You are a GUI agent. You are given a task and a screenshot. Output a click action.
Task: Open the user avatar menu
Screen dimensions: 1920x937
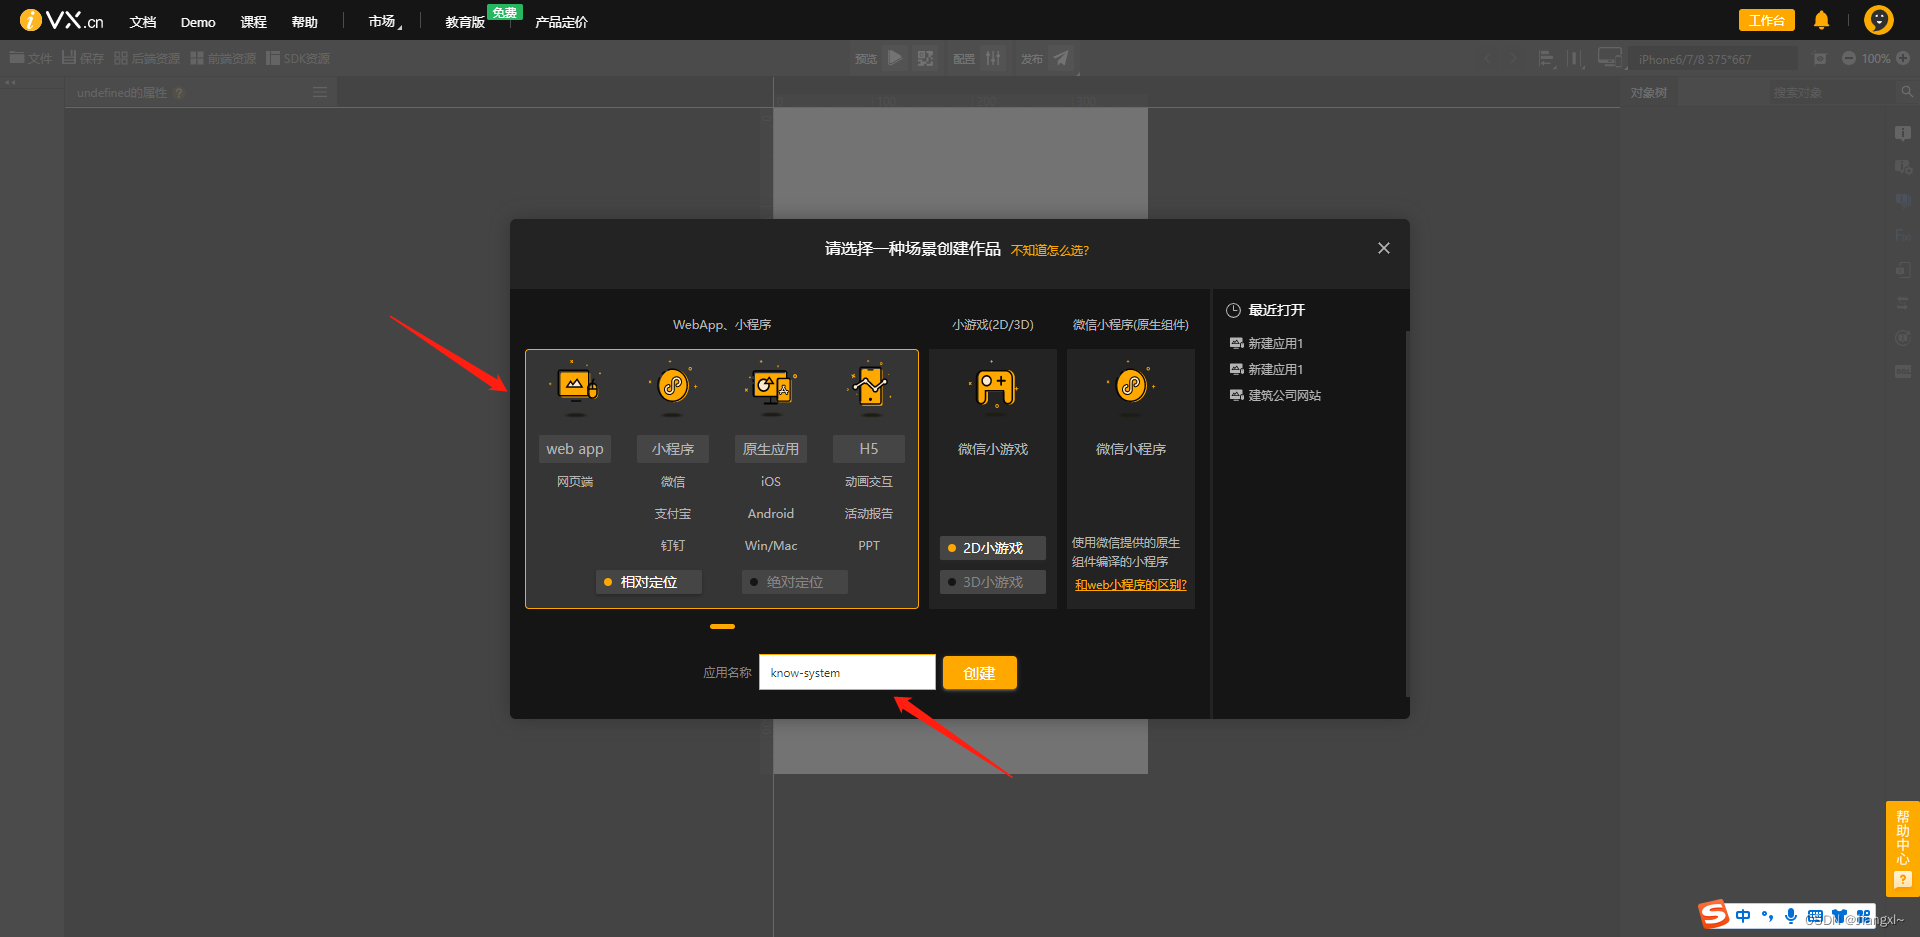[1879, 20]
